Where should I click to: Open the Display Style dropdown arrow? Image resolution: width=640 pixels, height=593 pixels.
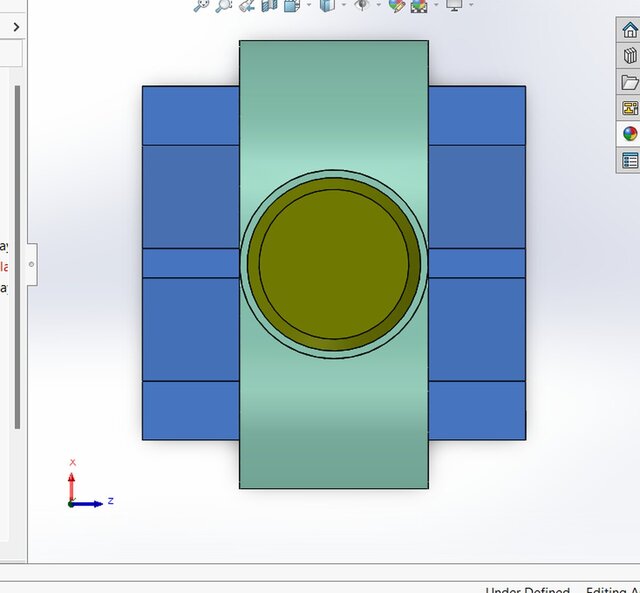click(344, 5)
